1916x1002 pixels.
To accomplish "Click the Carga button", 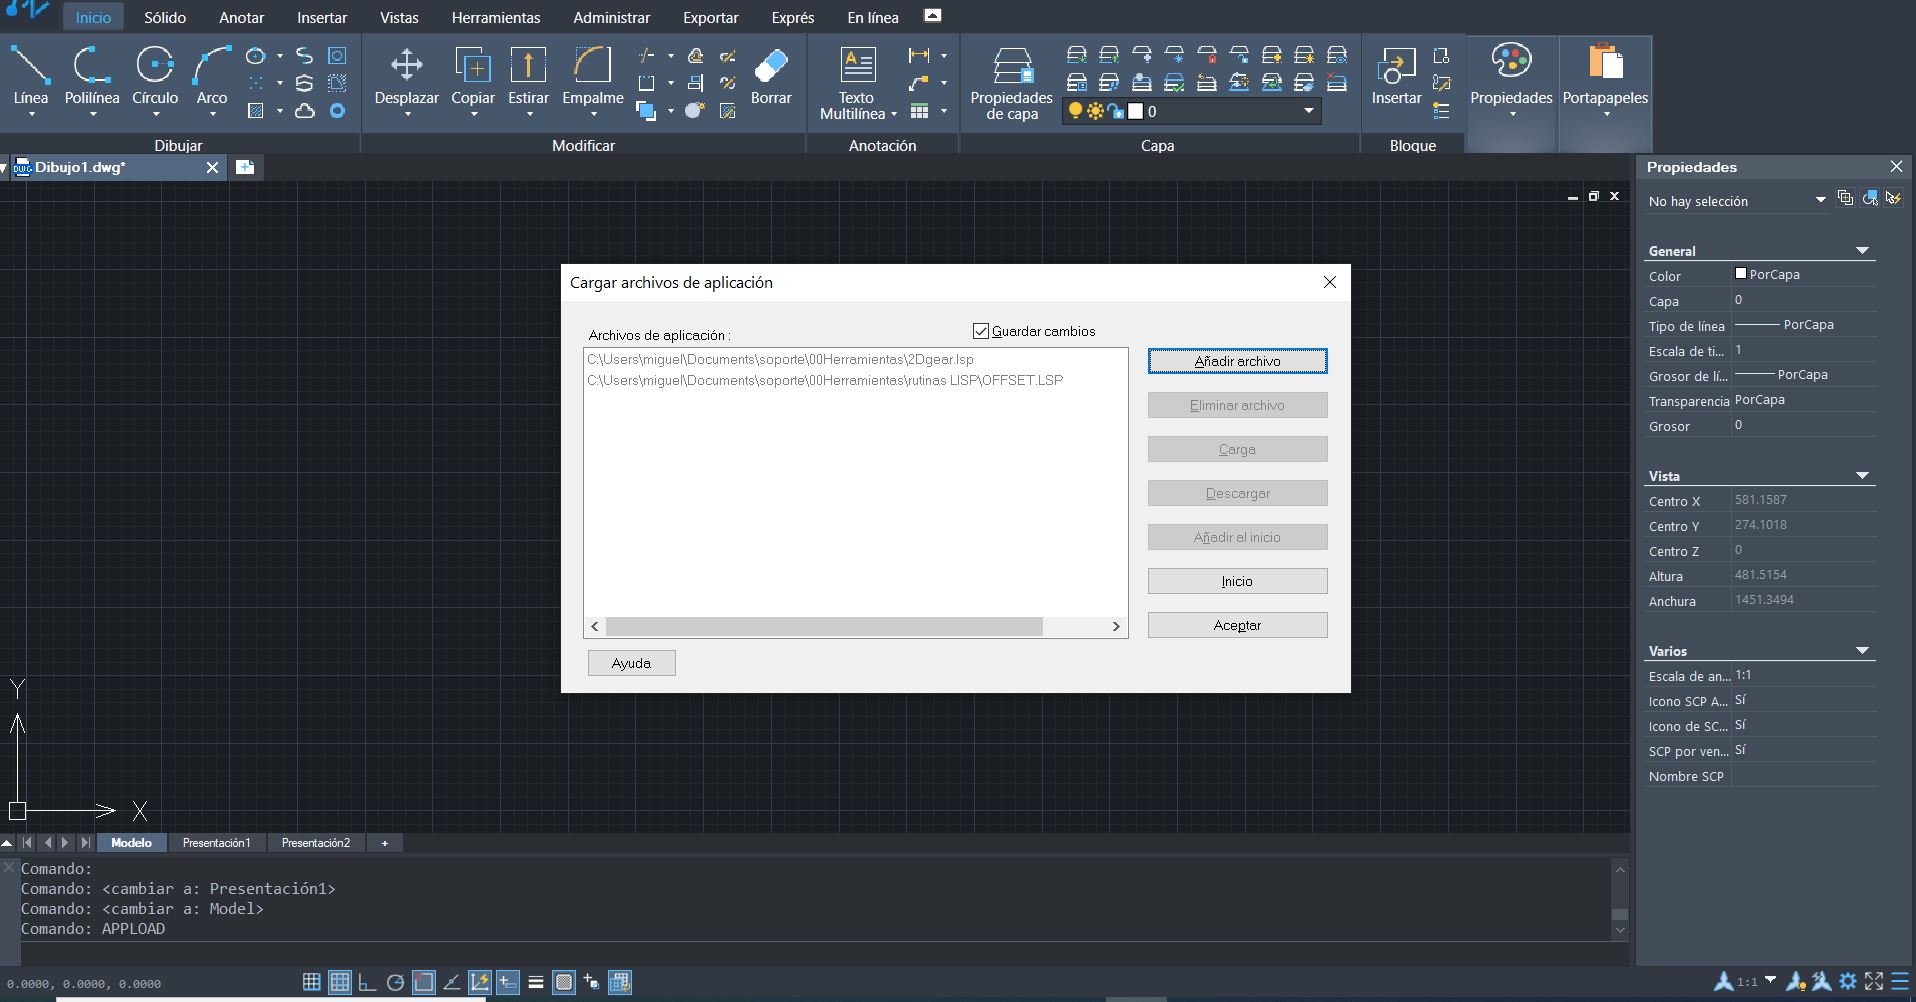I will 1238,449.
